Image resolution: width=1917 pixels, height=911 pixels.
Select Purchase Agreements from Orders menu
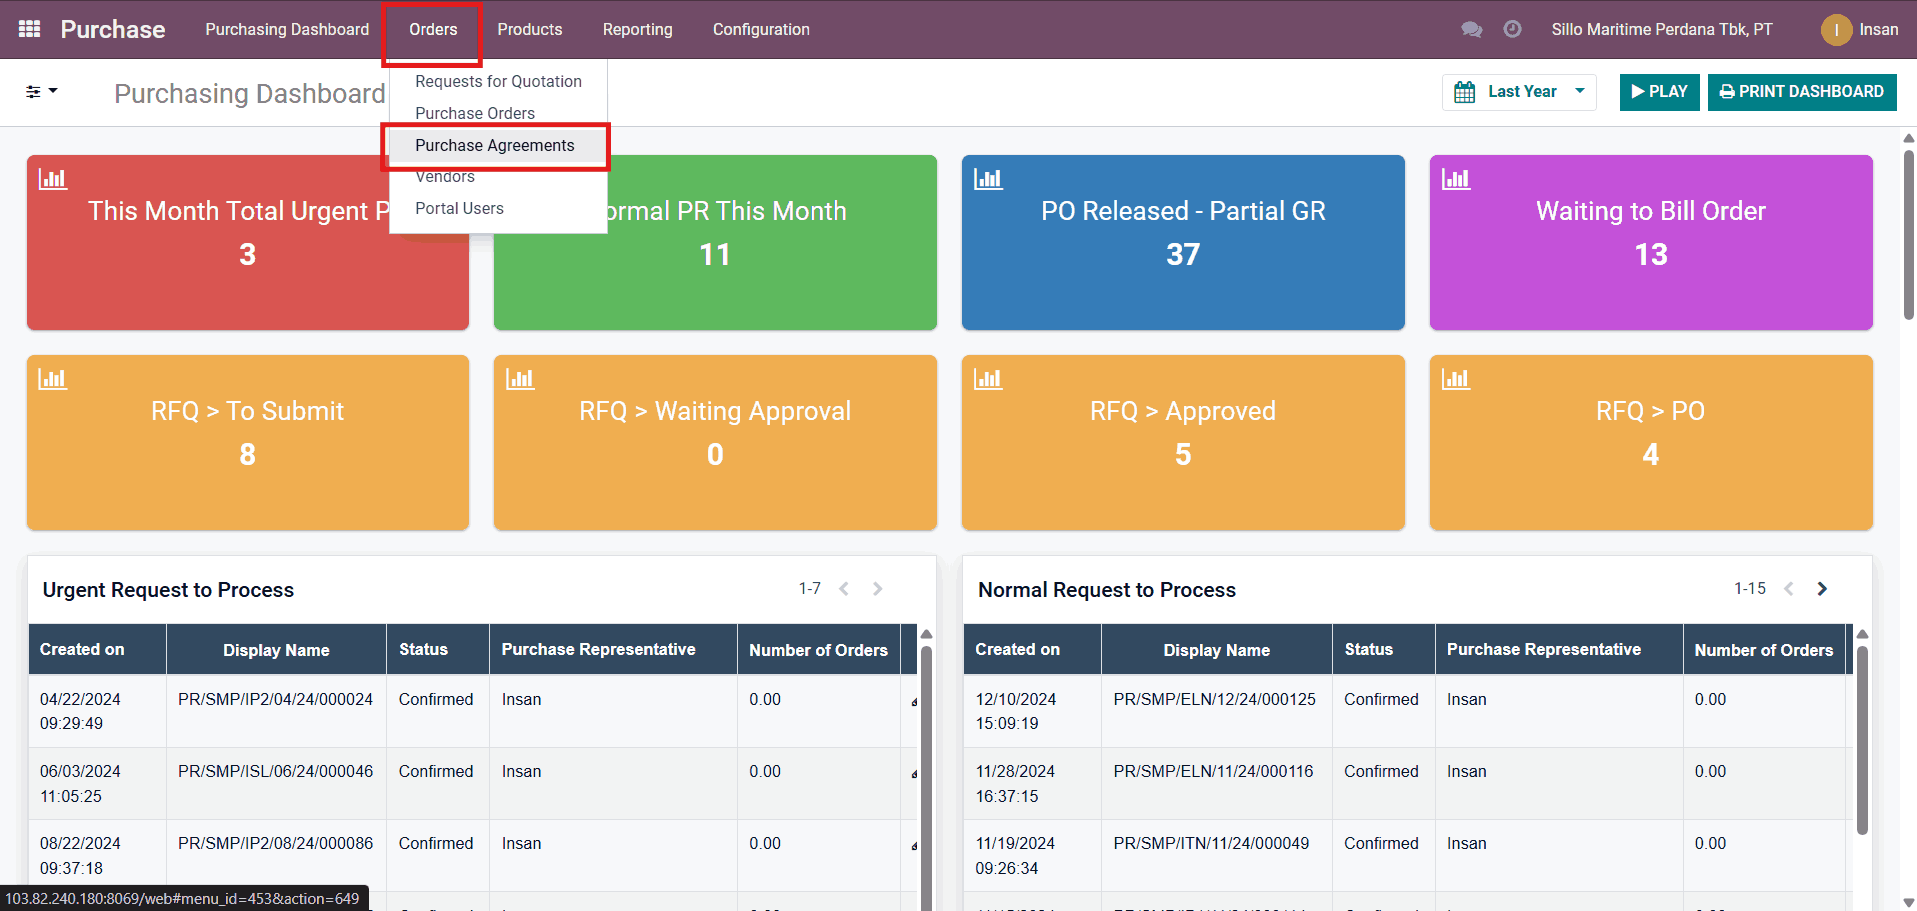495,145
